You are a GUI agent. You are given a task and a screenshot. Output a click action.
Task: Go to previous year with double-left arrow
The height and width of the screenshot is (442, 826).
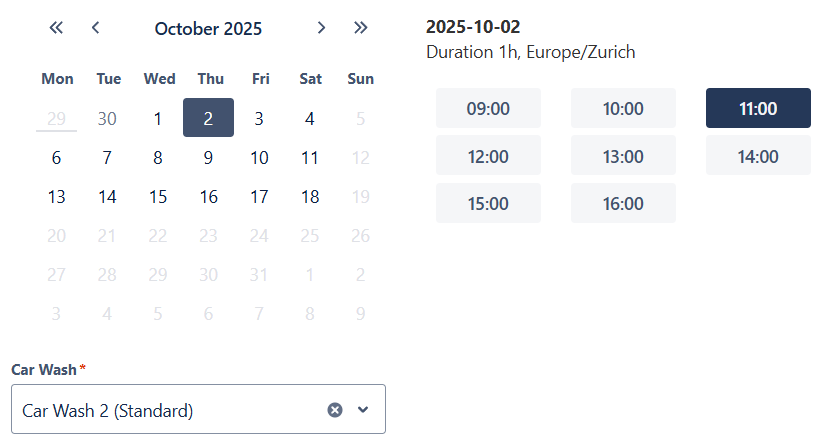pos(56,28)
